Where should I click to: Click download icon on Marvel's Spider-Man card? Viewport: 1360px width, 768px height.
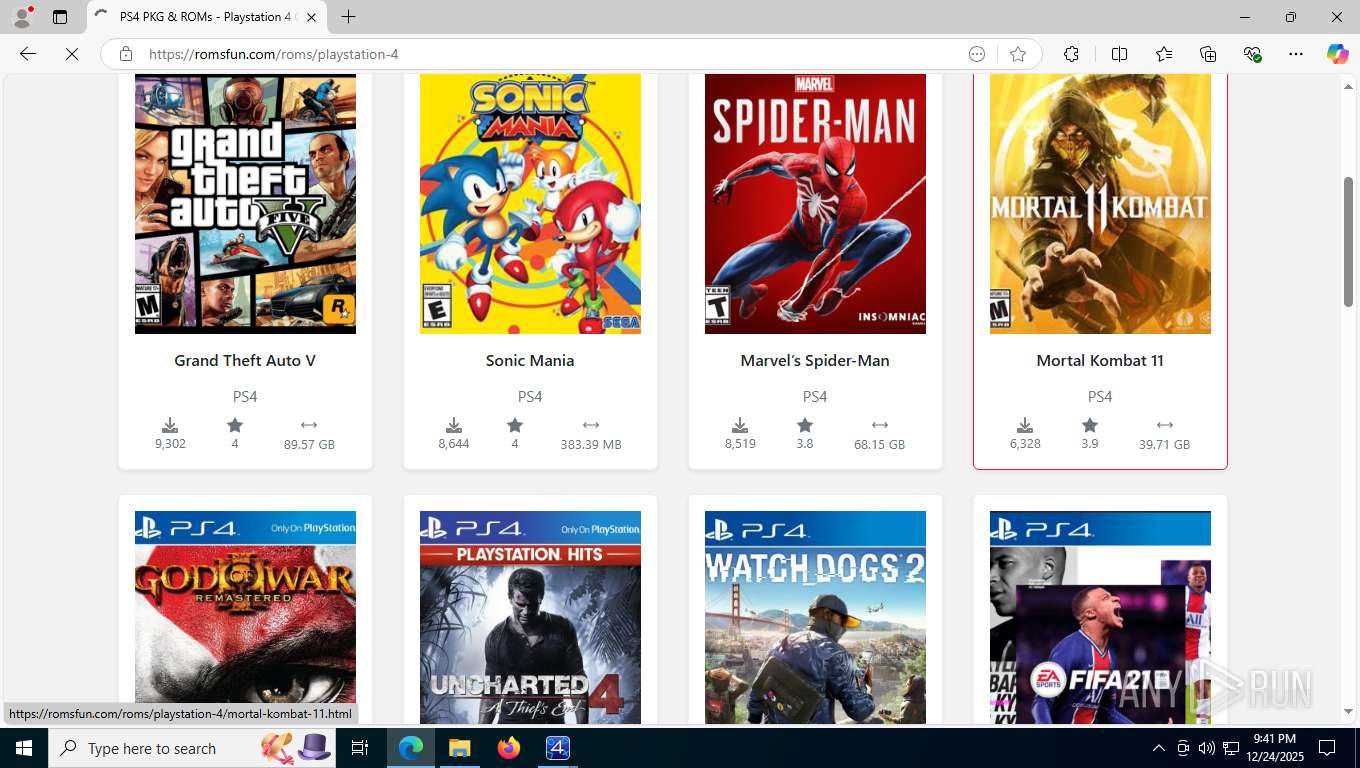tap(740, 425)
